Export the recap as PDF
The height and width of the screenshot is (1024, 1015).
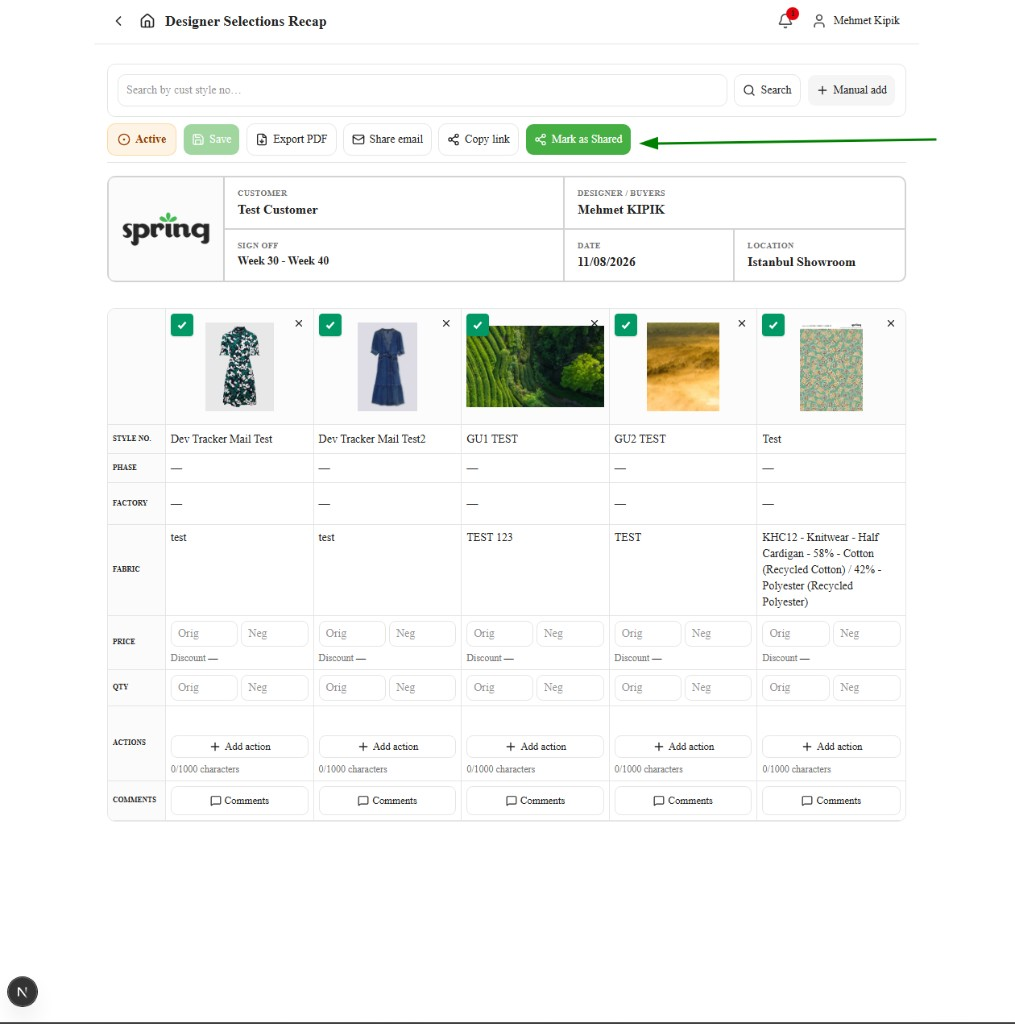(291, 139)
